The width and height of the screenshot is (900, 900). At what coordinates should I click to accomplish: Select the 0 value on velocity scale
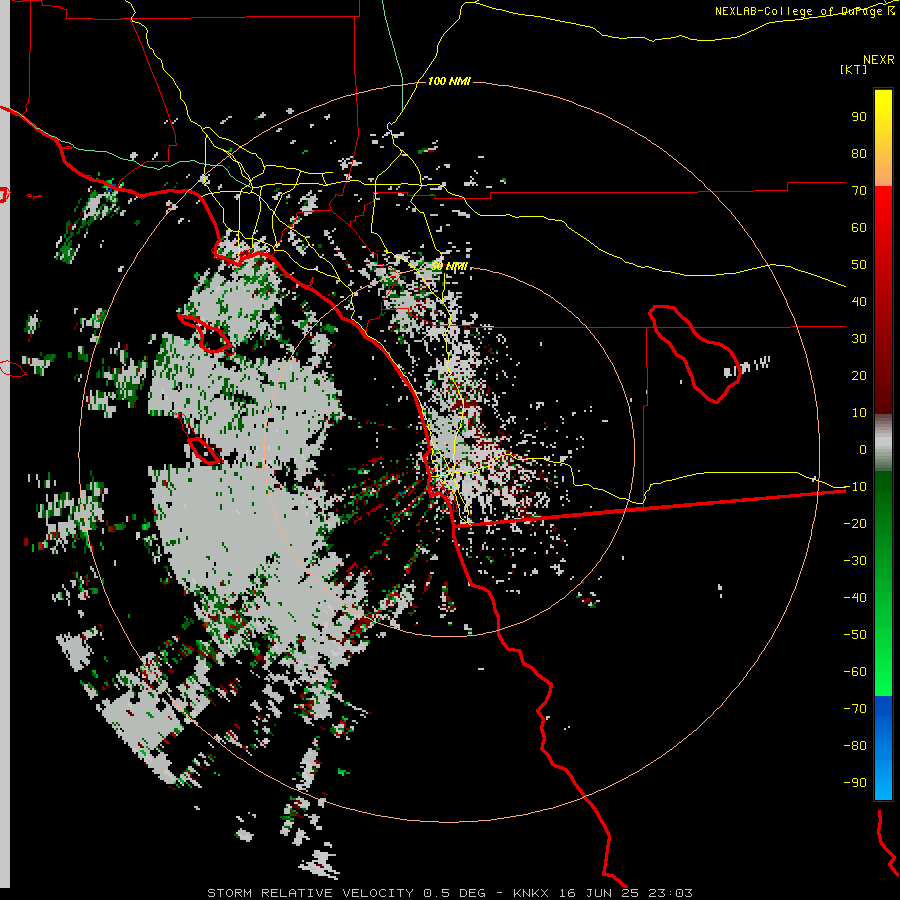pyautogui.click(x=863, y=450)
